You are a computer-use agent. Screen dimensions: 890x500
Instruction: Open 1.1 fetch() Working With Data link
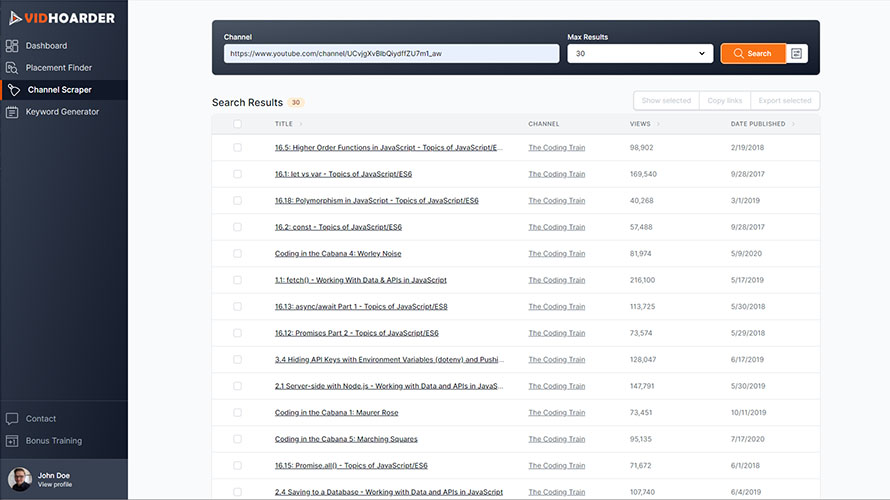pos(360,280)
